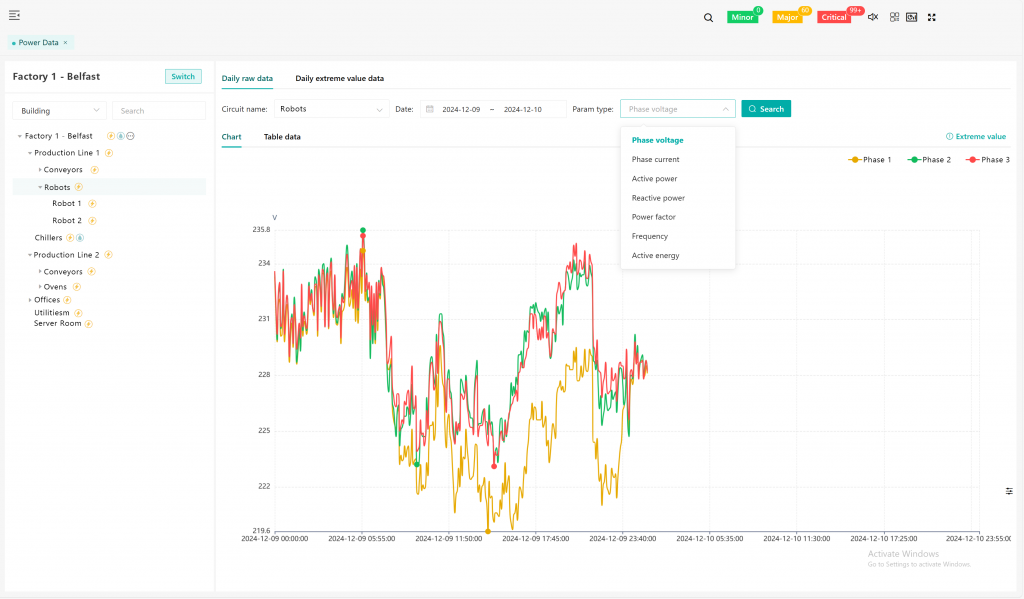Click the tree Search input field
Screen dimensions: 1024x599
[159, 111]
